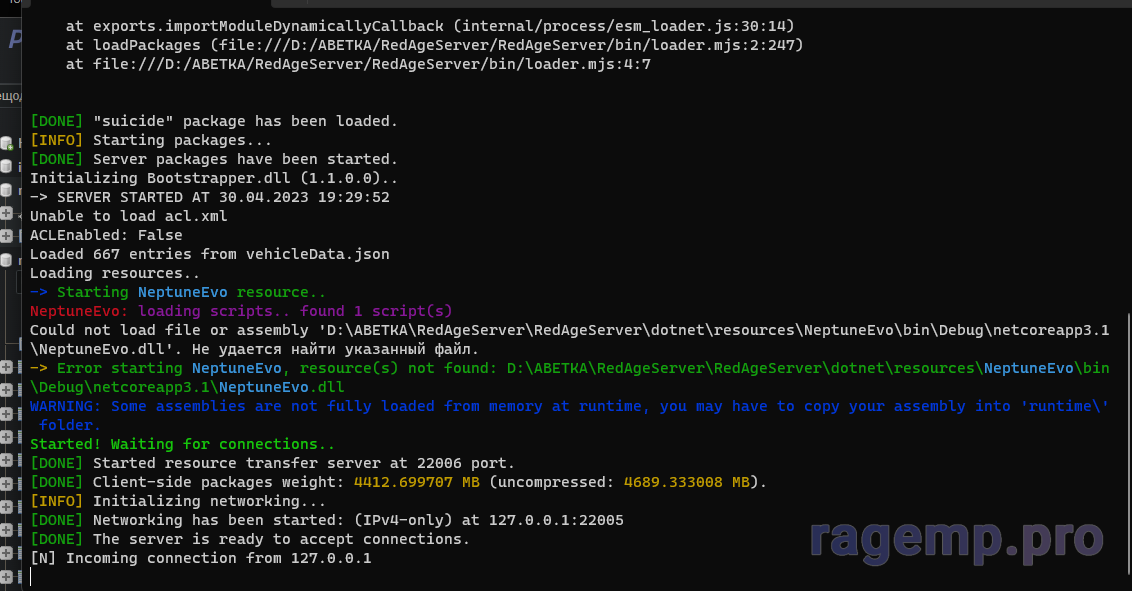Expand the node left of 'Error starting NeptuneEvo'
1132x591 pixels.
(6, 367)
